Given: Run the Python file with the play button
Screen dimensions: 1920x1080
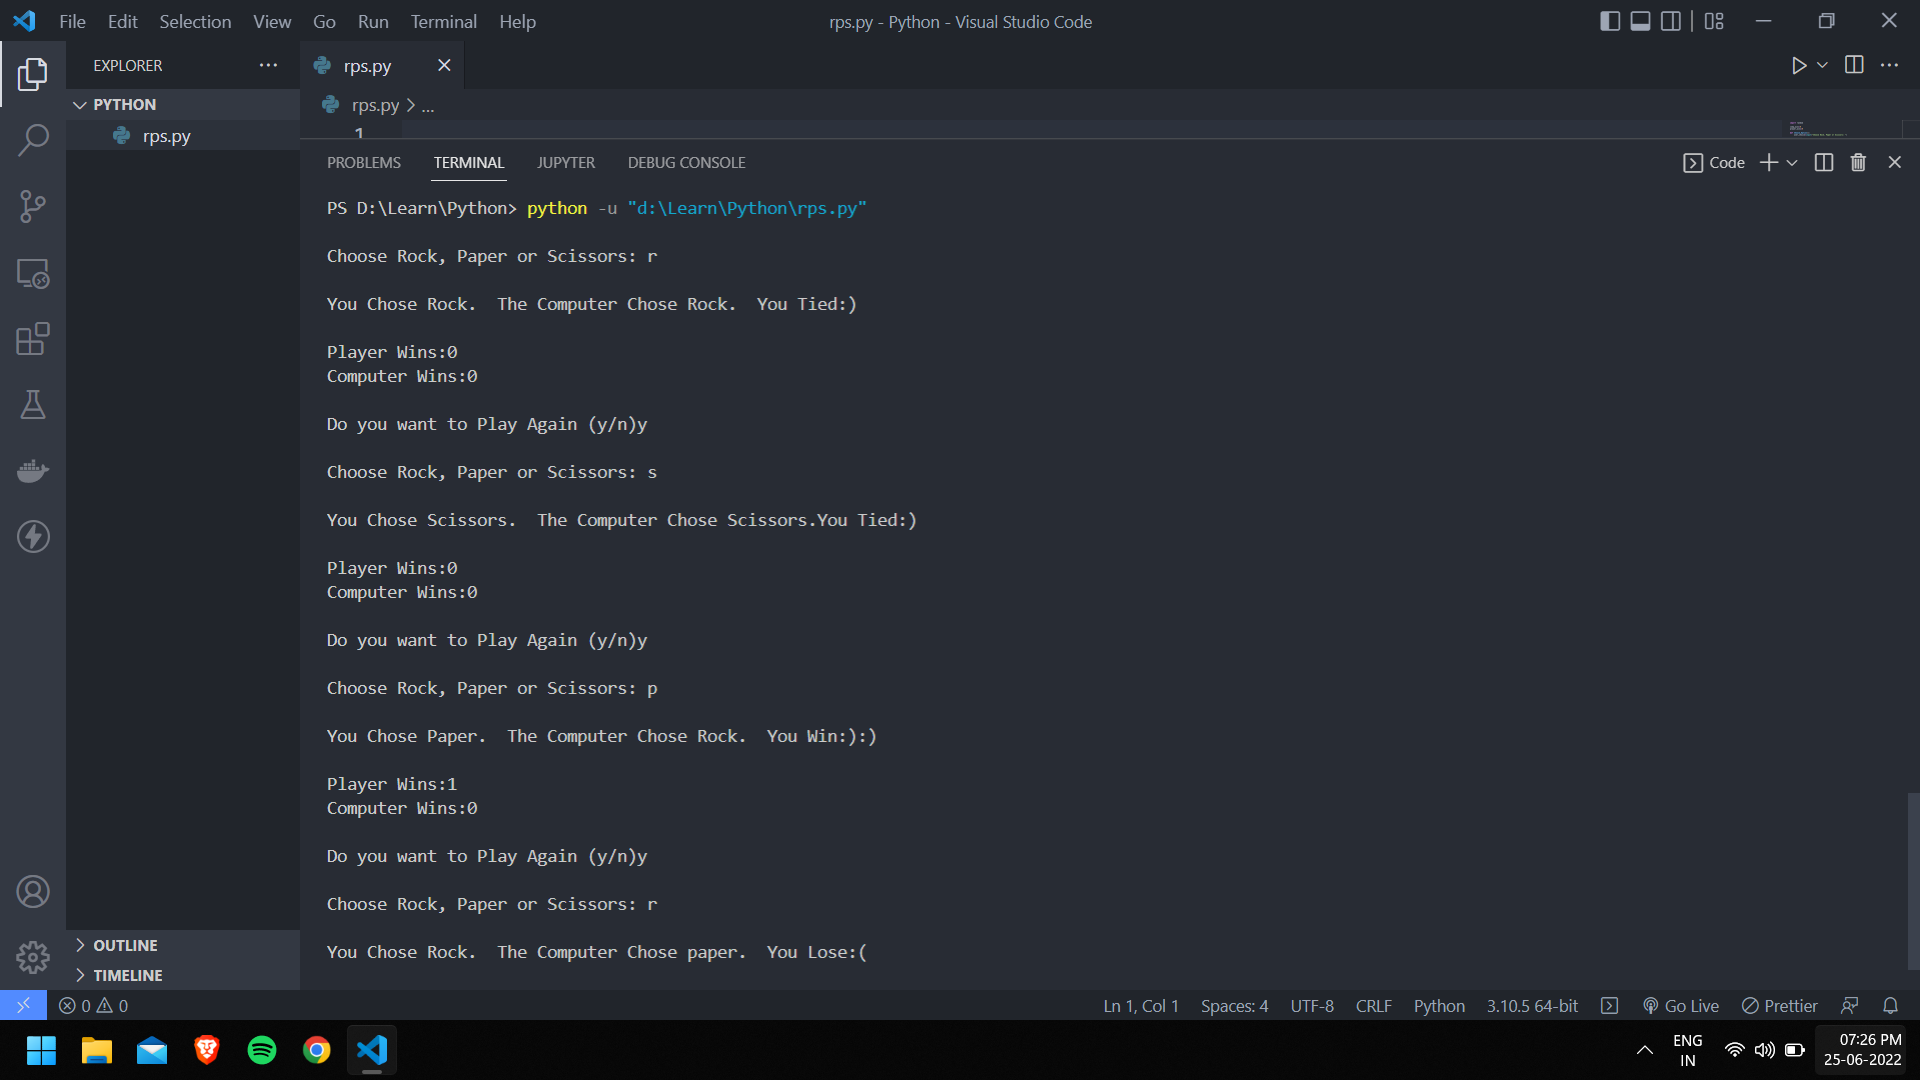Looking at the screenshot, I should (x=1798, y=65).
